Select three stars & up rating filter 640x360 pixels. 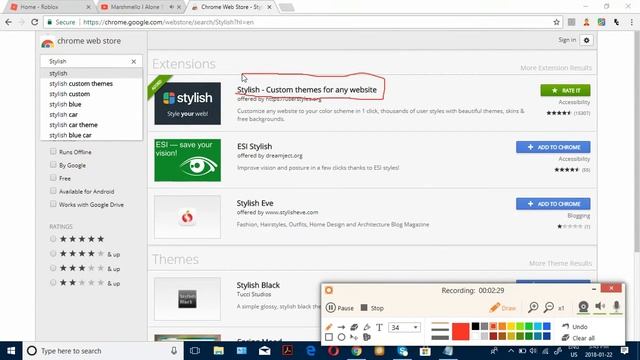pyautogui.click(x=53, y=268)
